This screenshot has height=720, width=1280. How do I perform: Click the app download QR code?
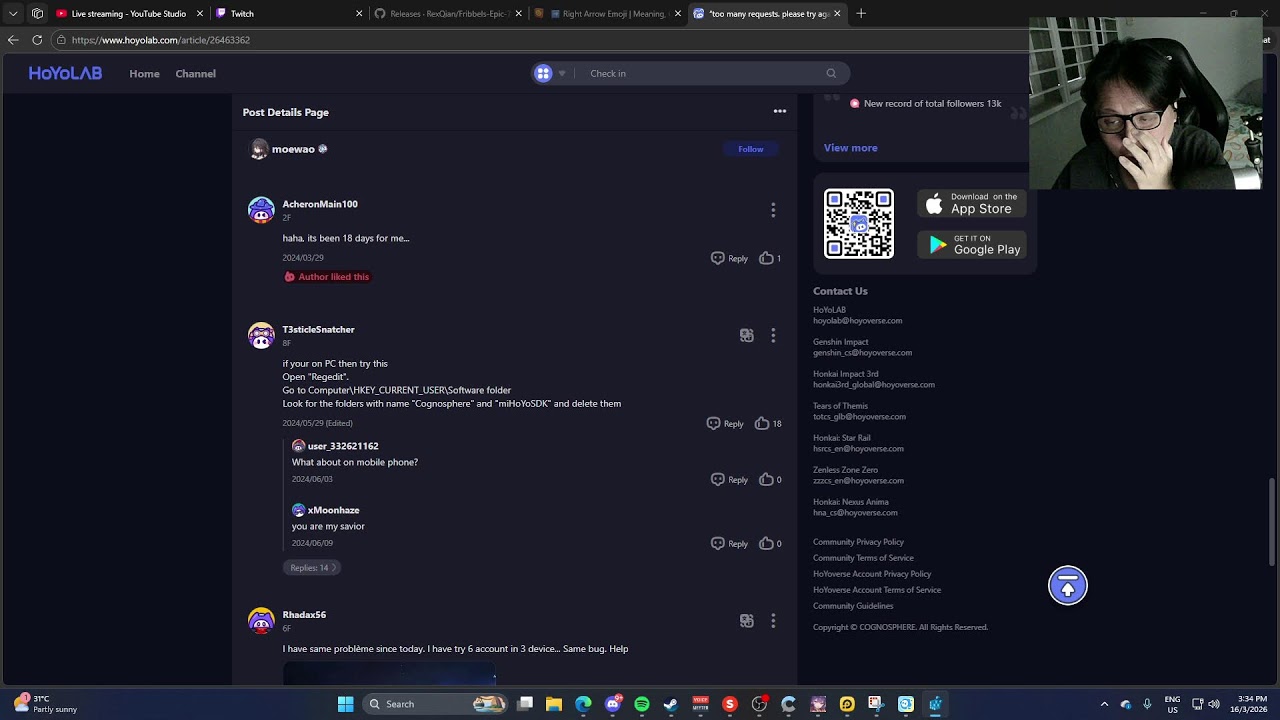[859, 224]
